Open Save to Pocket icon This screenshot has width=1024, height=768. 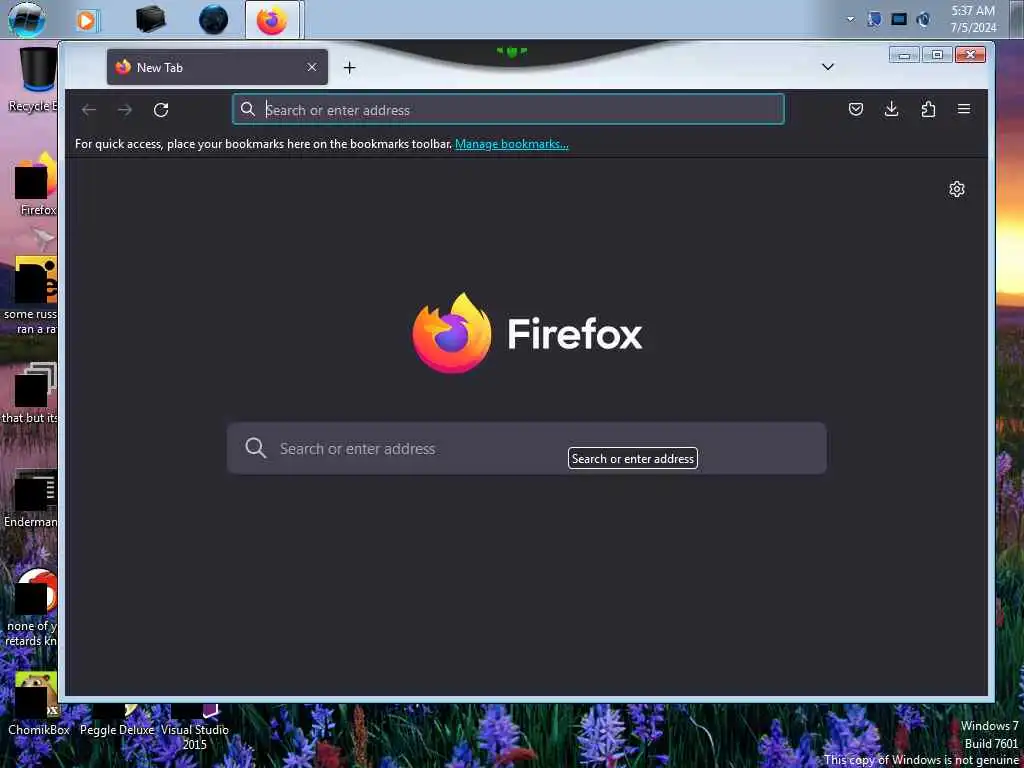click(x=856, y=109)
